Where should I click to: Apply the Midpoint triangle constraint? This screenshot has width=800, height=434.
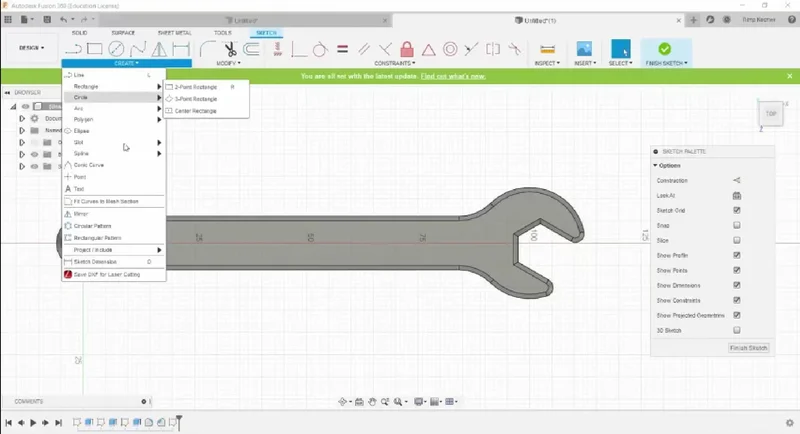(x=429, y=49)
